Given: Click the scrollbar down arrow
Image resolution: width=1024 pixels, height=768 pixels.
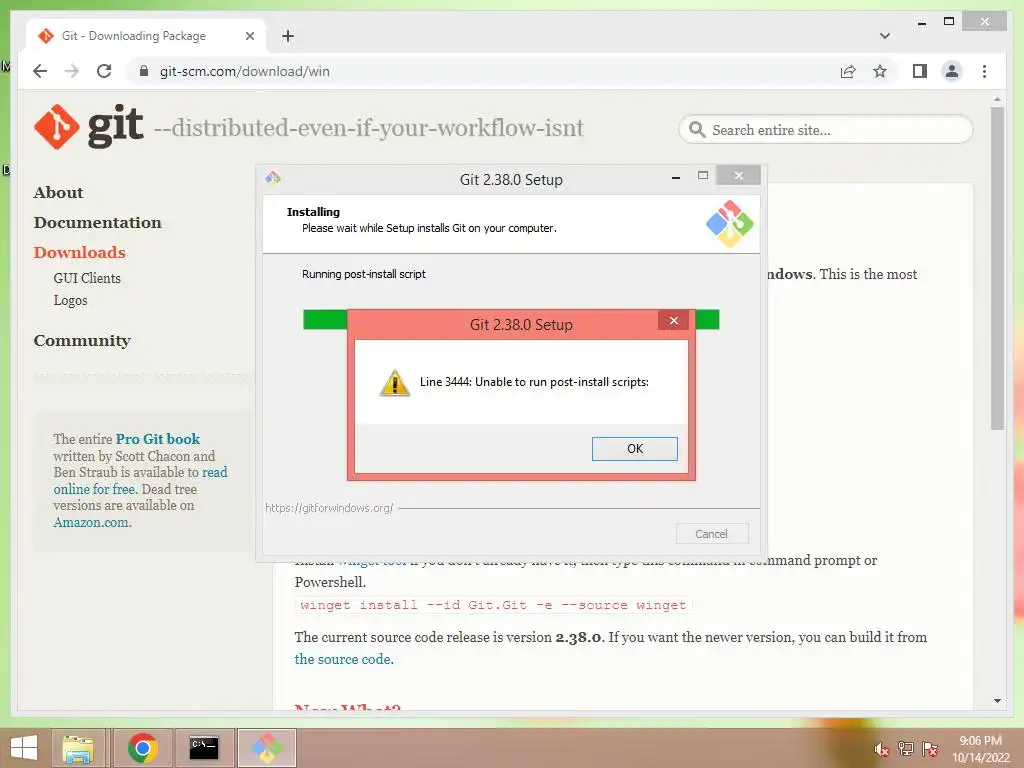Looking at the screenshot, I should [x=997, y=701].
